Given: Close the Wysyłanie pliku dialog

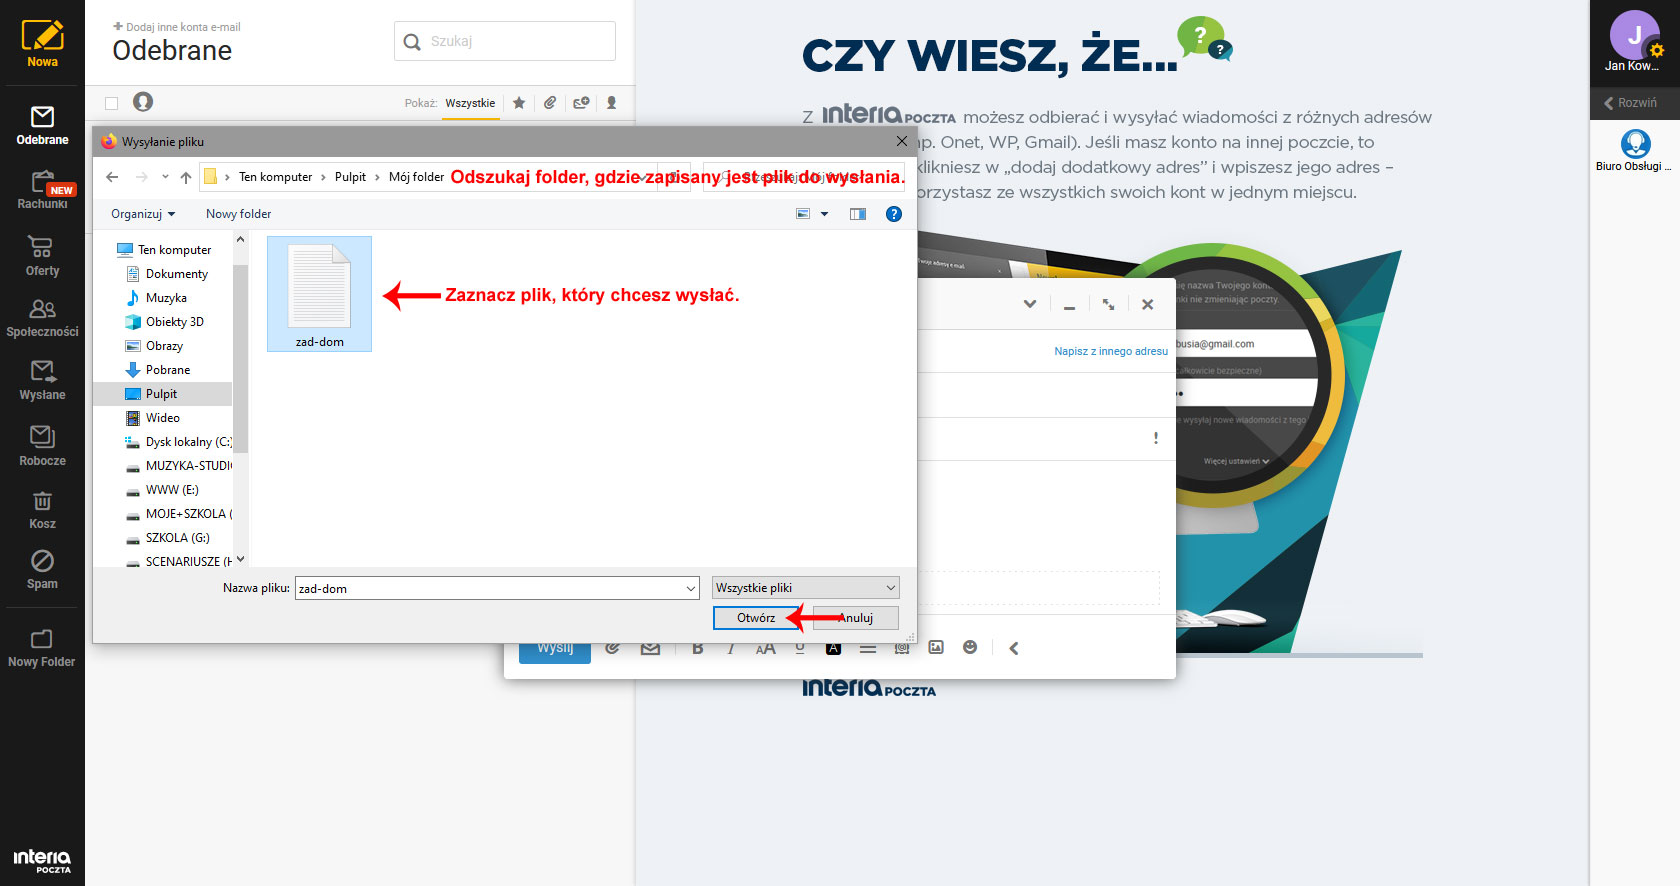Looking at the screenshot, I should point(902,141).
